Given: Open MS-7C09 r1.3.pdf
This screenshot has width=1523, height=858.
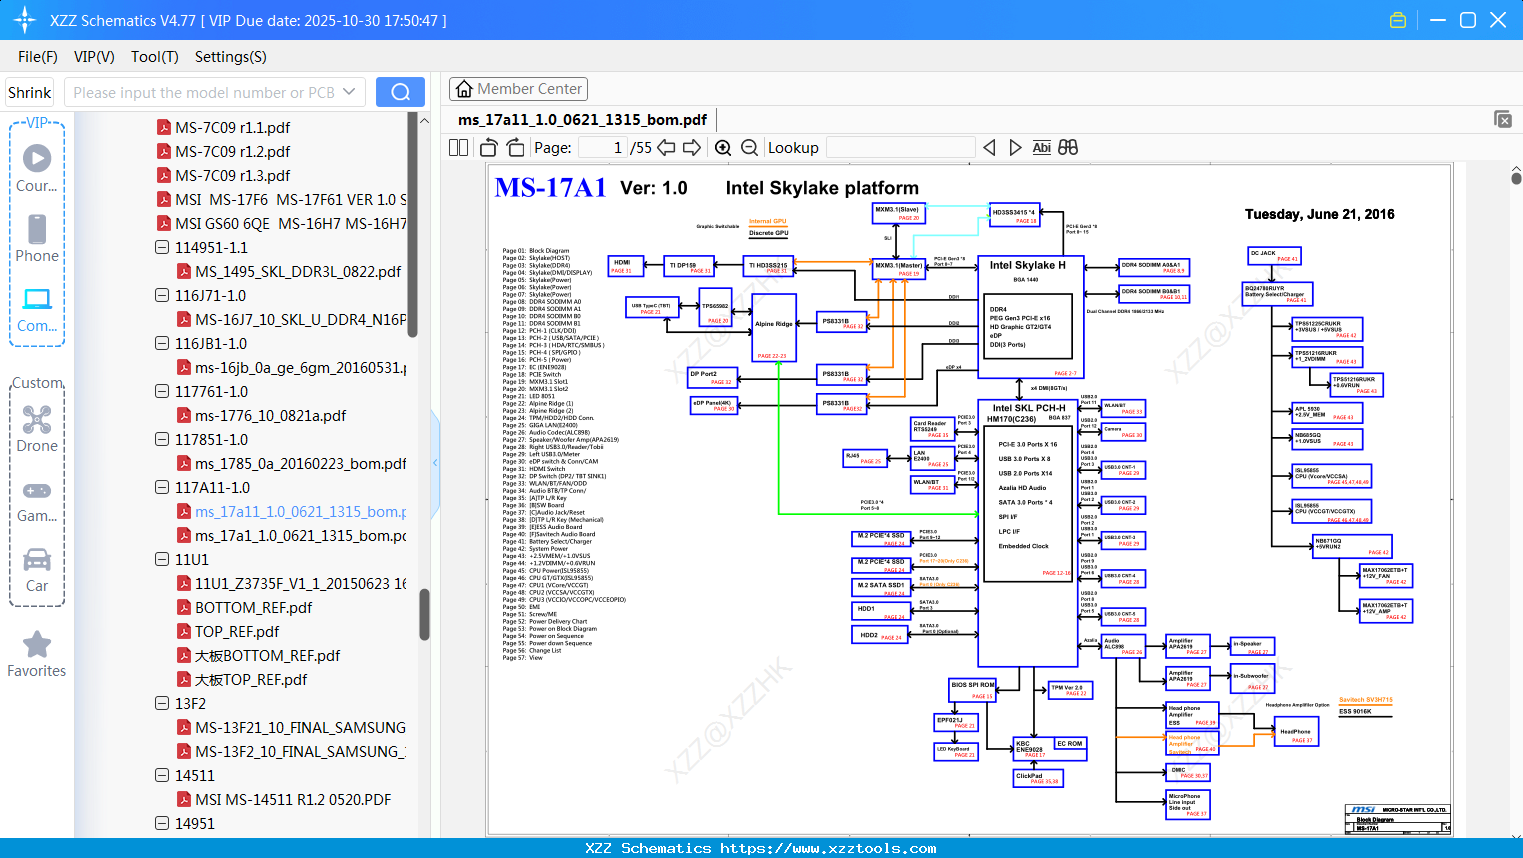Looking at the screenshot, I should click(232, 175).
